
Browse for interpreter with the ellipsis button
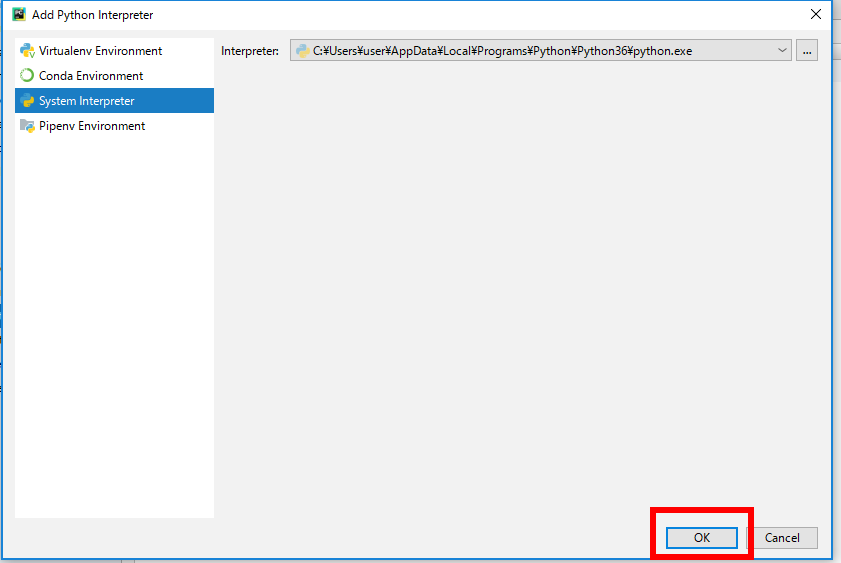[x=807, y=50]
